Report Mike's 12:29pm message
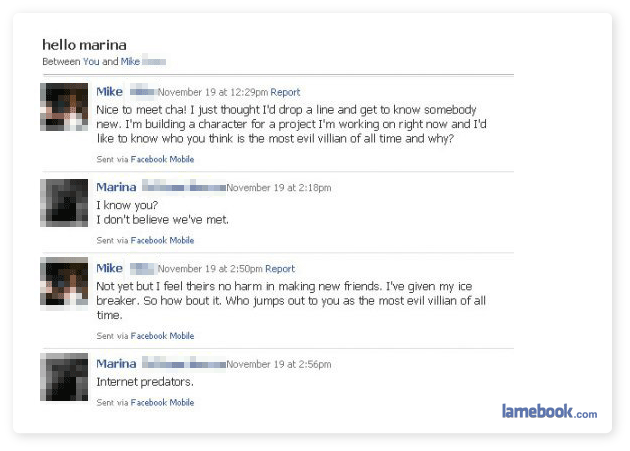Screen dimensions: 630x451 click(285, 93)
